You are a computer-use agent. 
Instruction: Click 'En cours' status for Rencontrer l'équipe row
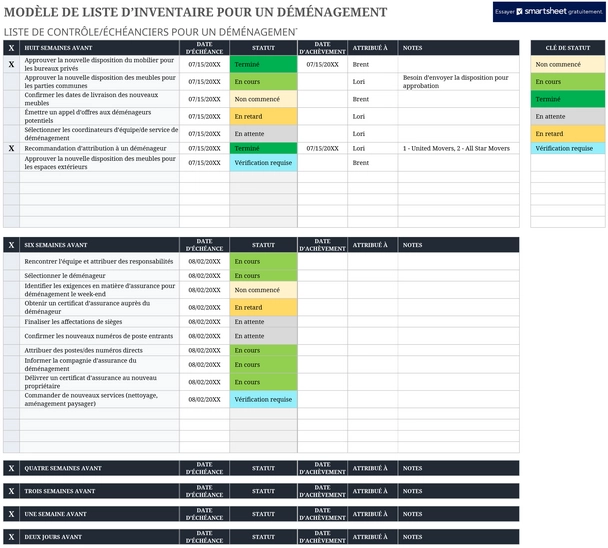263,261
